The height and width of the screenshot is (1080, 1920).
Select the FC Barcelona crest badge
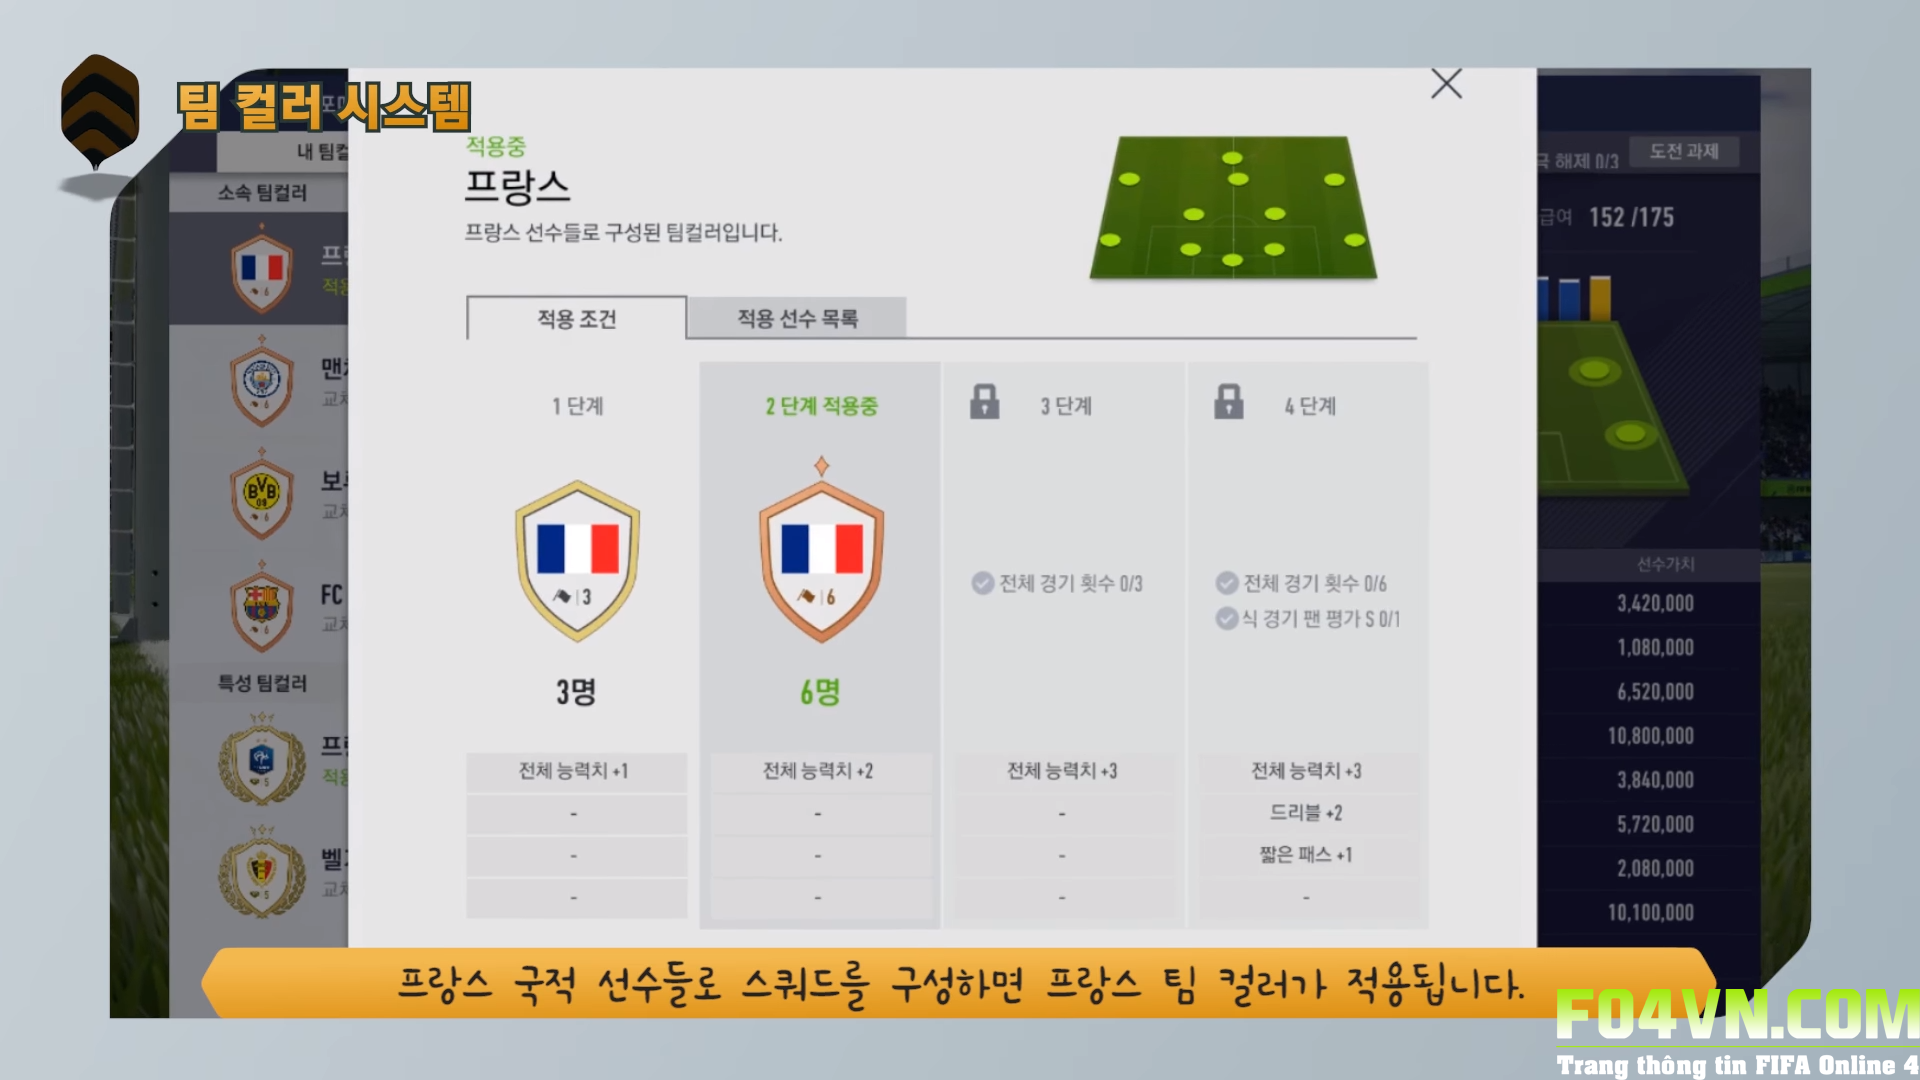pos(262,607)
